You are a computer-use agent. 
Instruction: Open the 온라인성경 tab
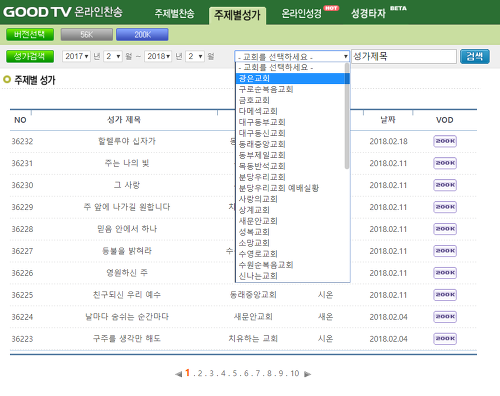point(301,13)
